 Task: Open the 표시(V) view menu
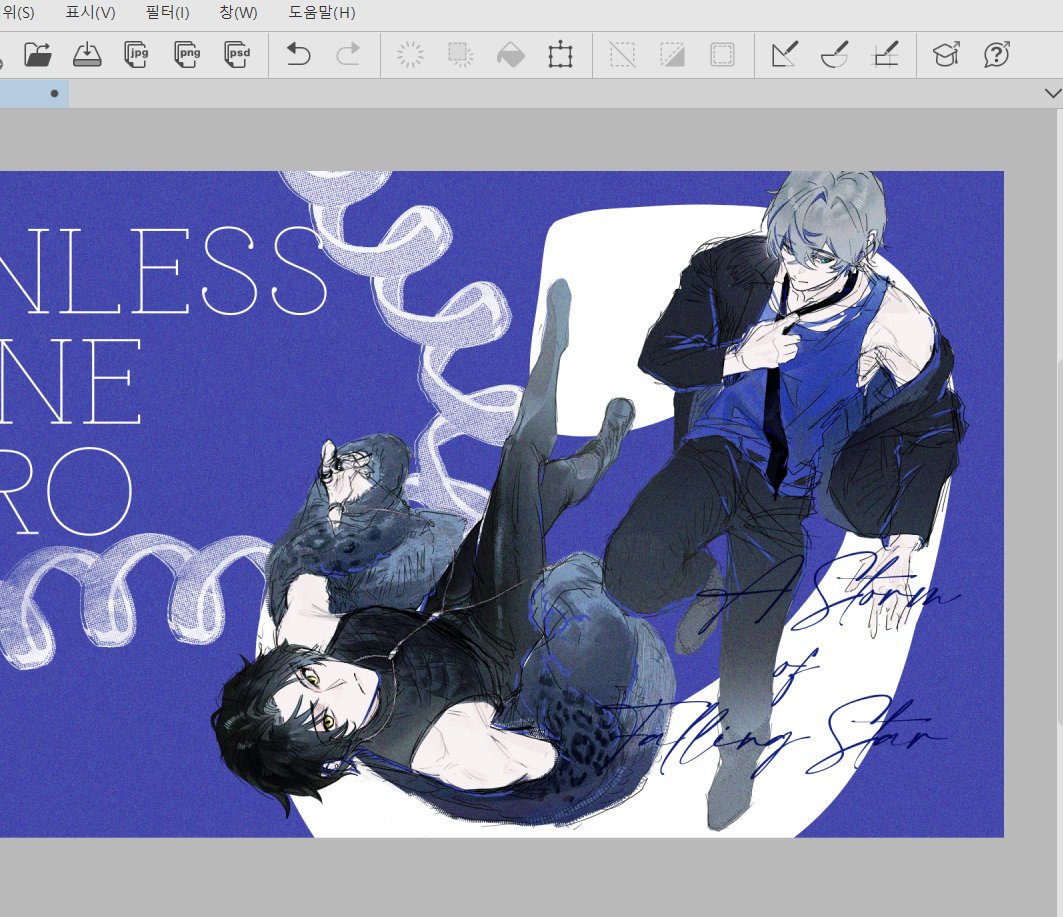[x=90, y=12]
